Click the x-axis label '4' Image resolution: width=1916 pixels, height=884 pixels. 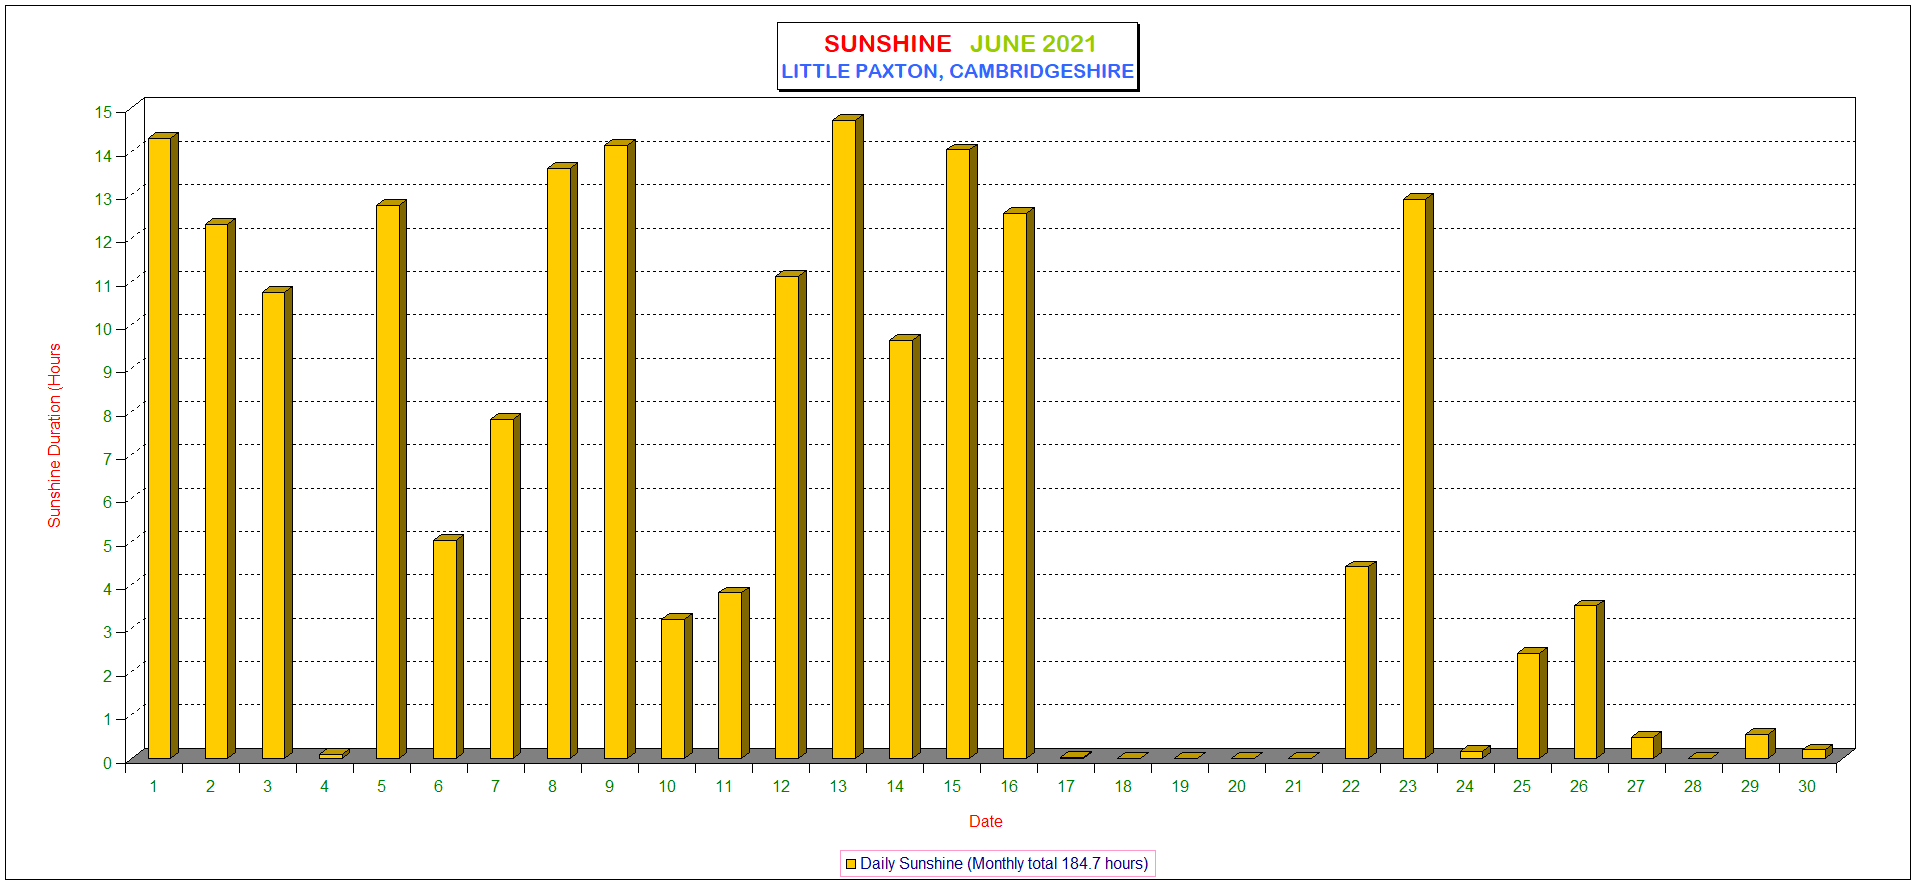(324, 787)
